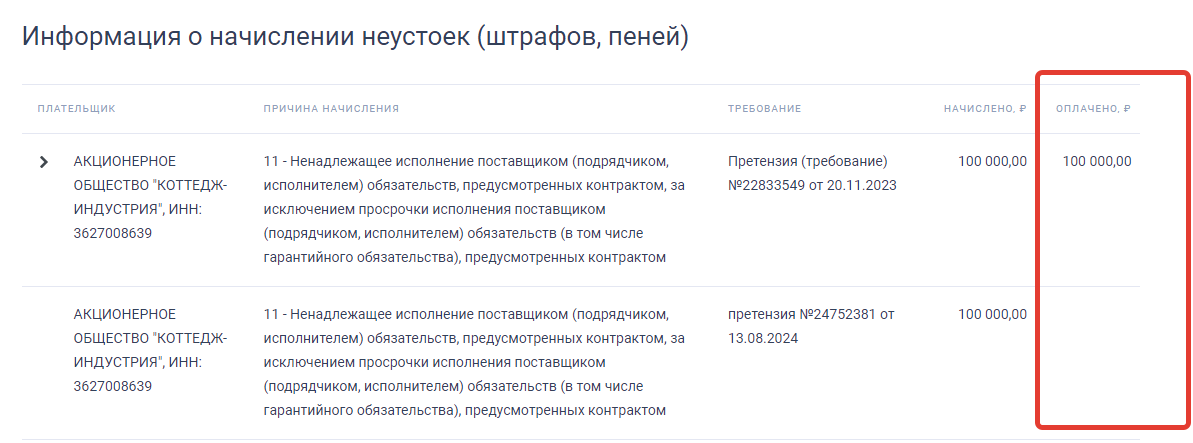Expand the first penalty row chevron

[x=43, y=162]
